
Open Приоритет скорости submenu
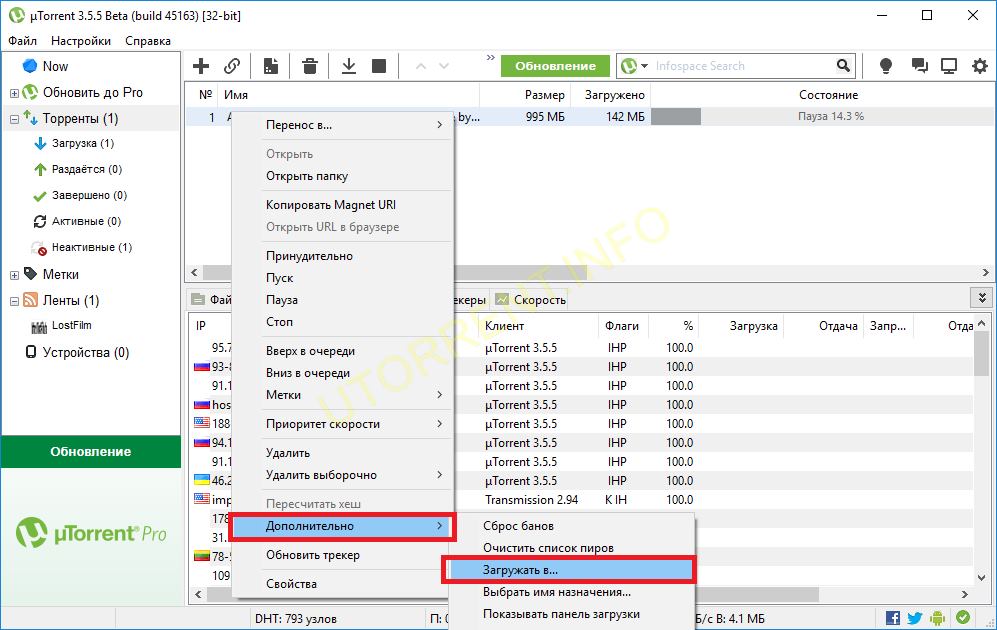[343, 424]
